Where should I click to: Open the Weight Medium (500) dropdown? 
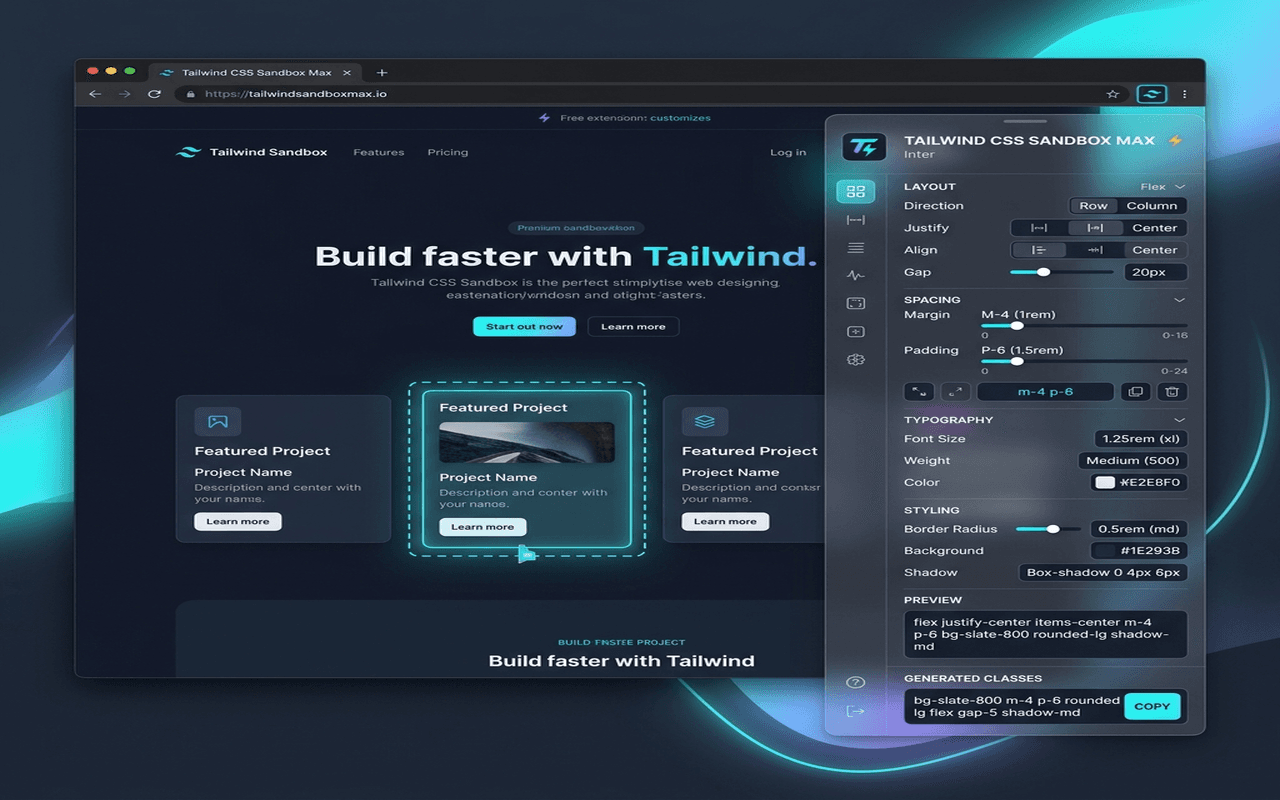[1132, 461]
